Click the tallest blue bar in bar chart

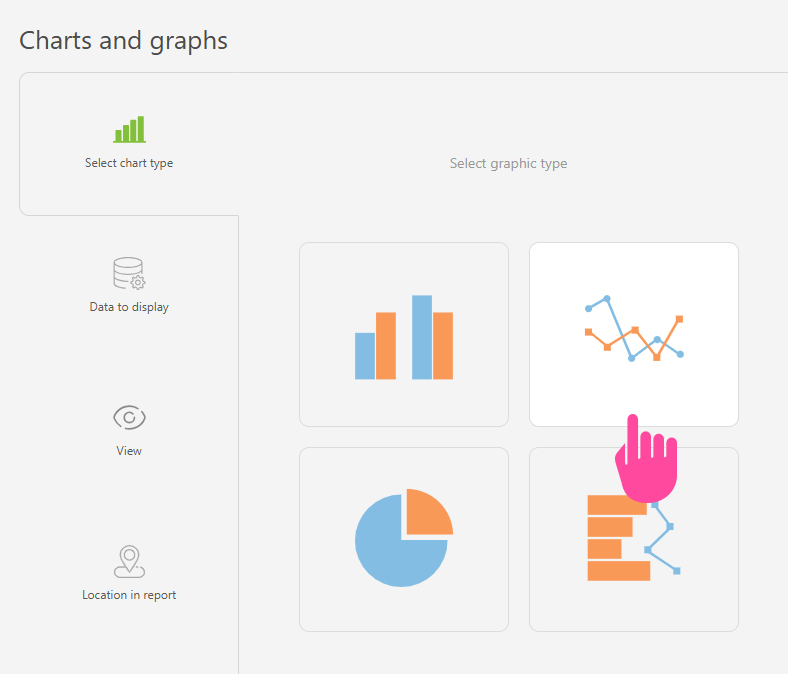click(422, 337)
